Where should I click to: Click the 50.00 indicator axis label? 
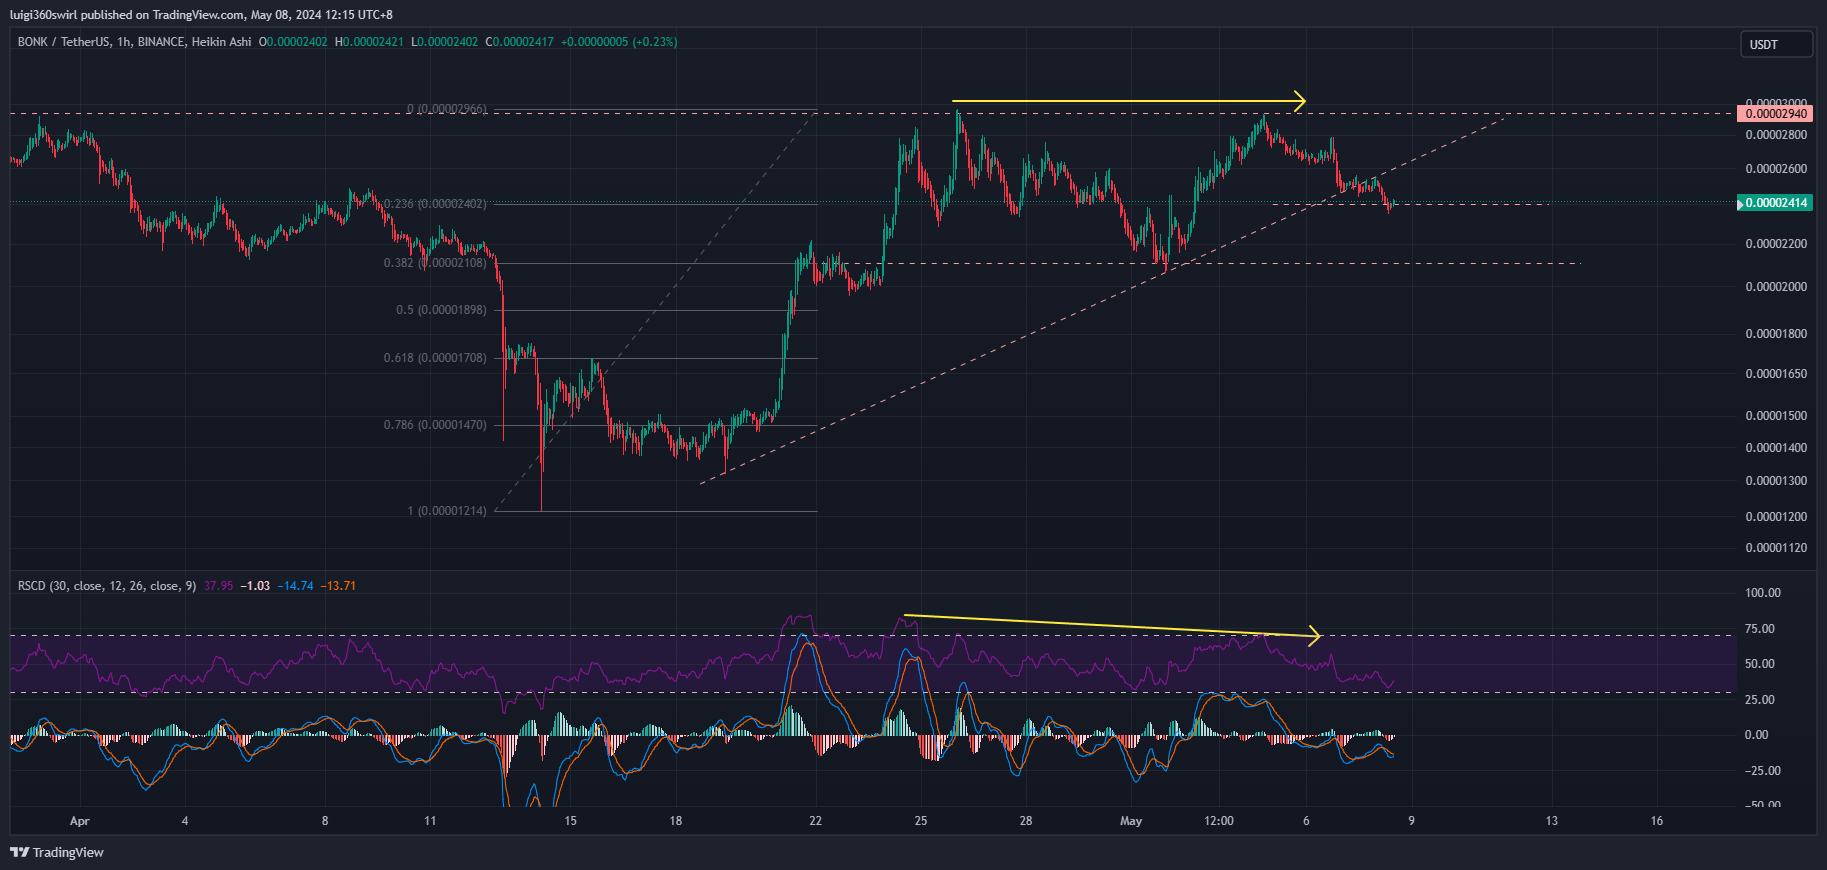pyautogui.click(x=1759, y=664)
